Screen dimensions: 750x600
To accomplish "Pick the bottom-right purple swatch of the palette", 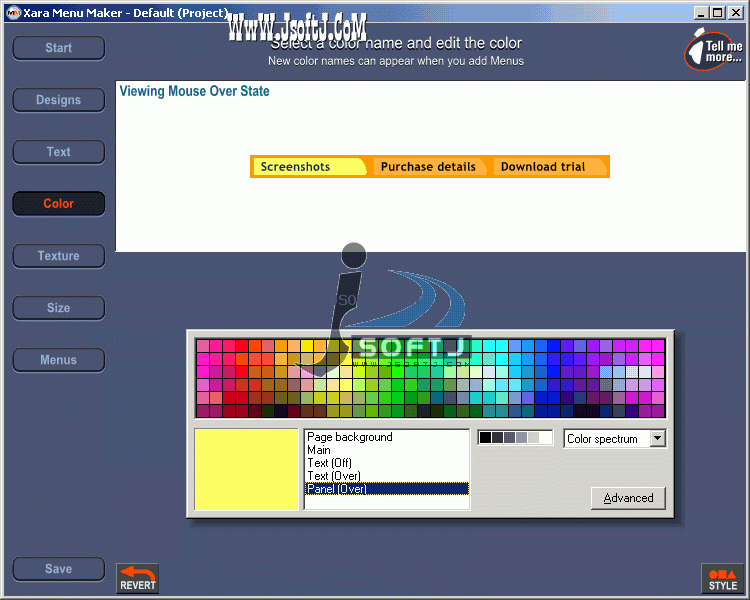I will 658,411.
